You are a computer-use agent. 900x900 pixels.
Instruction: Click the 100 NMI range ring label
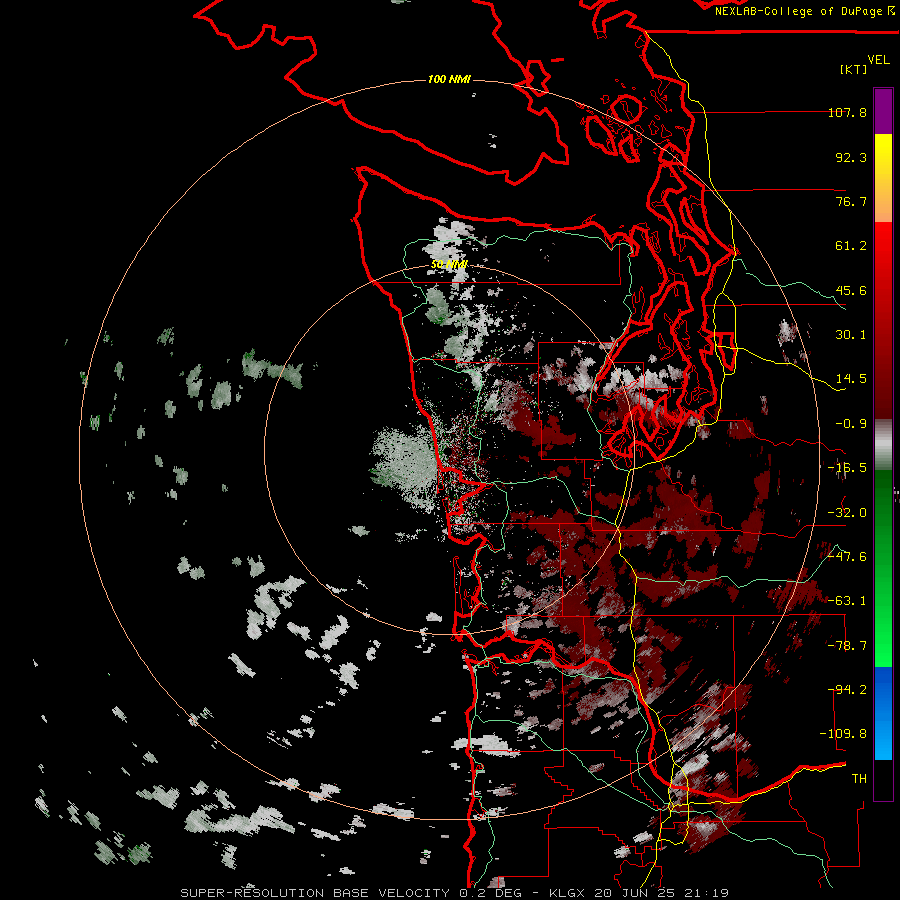pyautogui.click(x=449, y=79)
